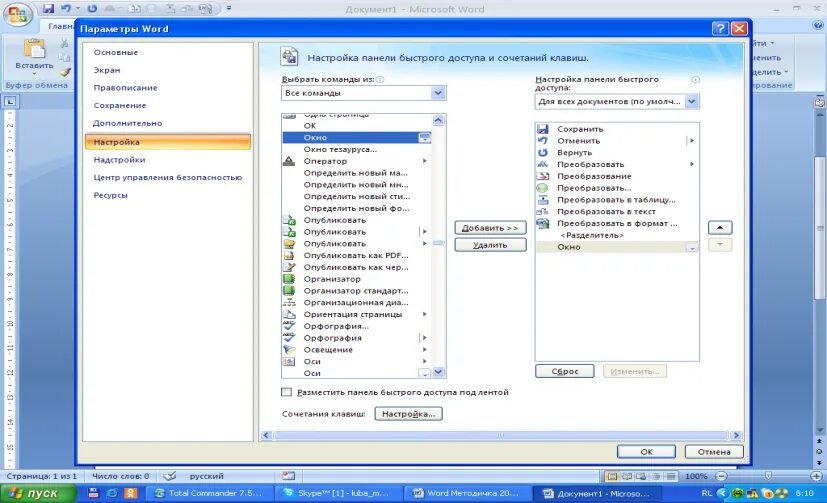Screen dimensions: 827x503
Task: Expand arrow beside Ориентация страницы
Action: pos(425,314)
